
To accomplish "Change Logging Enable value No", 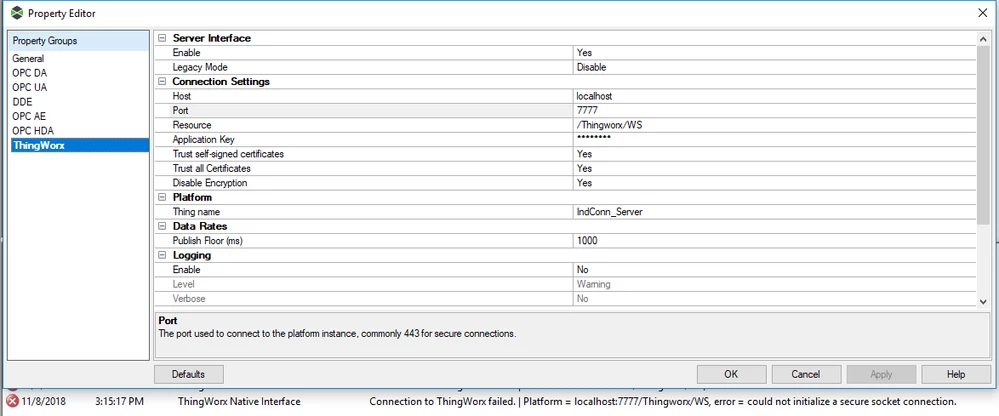I will [773, 269].
